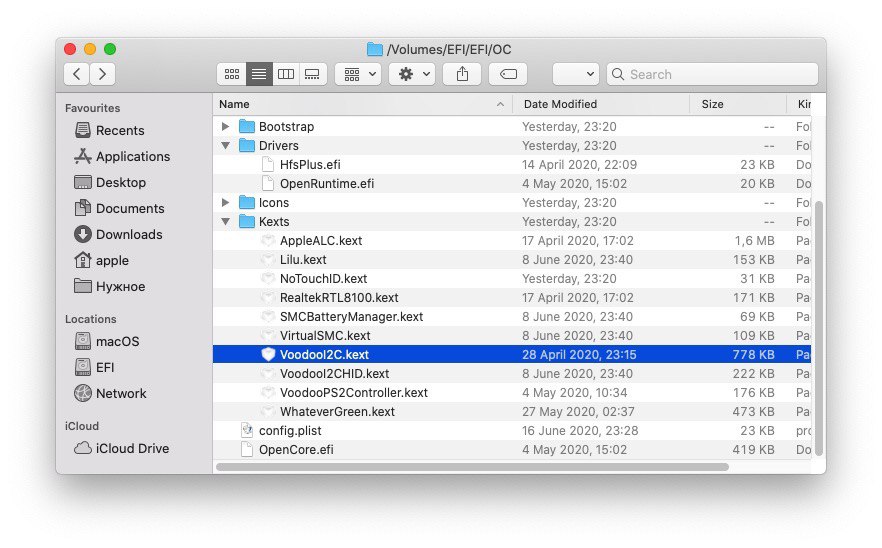This screenshot has height=548, width=882.
Task: Select the OpenRuntime.efi file
Action: [x=512, y=184]
